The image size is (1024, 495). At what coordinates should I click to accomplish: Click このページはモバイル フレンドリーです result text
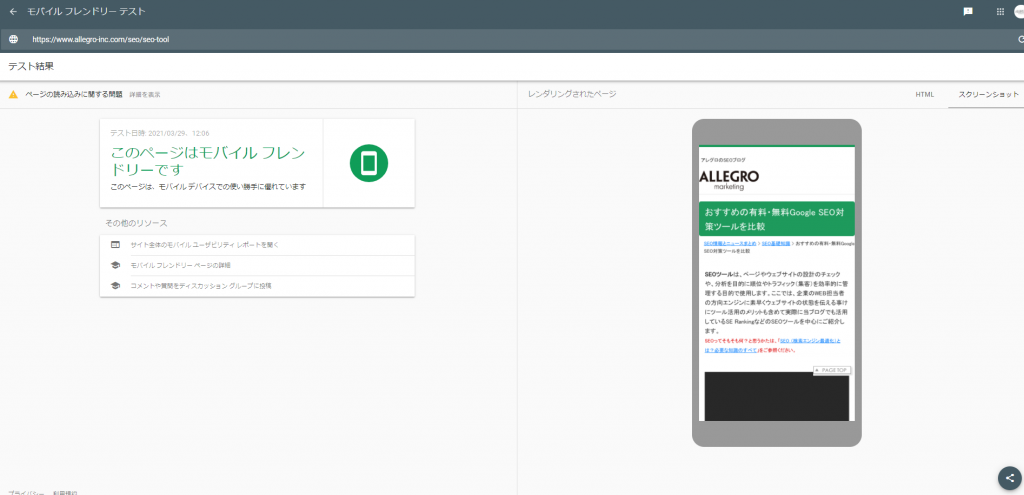(208, 161)
